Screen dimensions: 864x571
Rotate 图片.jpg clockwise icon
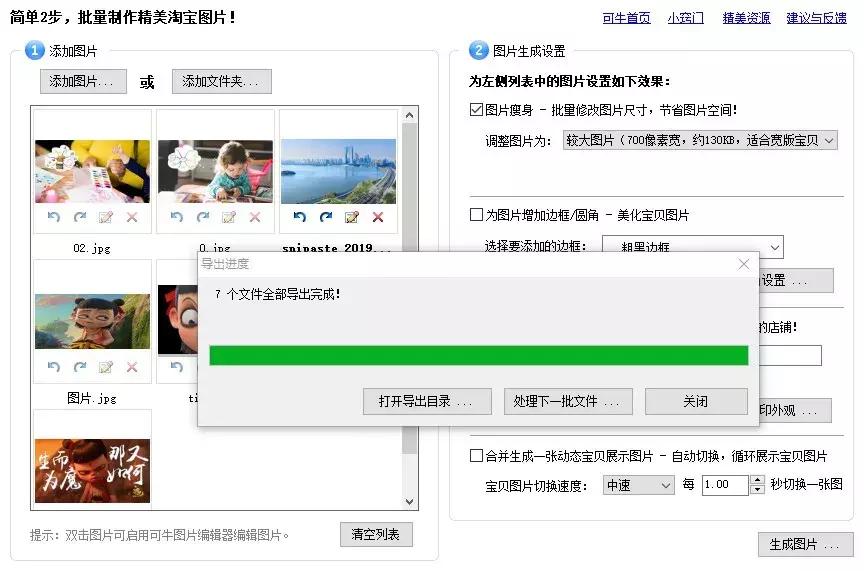coord(80,367)
